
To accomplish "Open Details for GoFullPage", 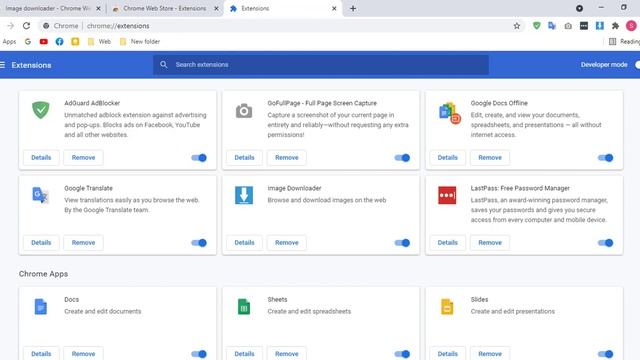I will pos(244,158).
